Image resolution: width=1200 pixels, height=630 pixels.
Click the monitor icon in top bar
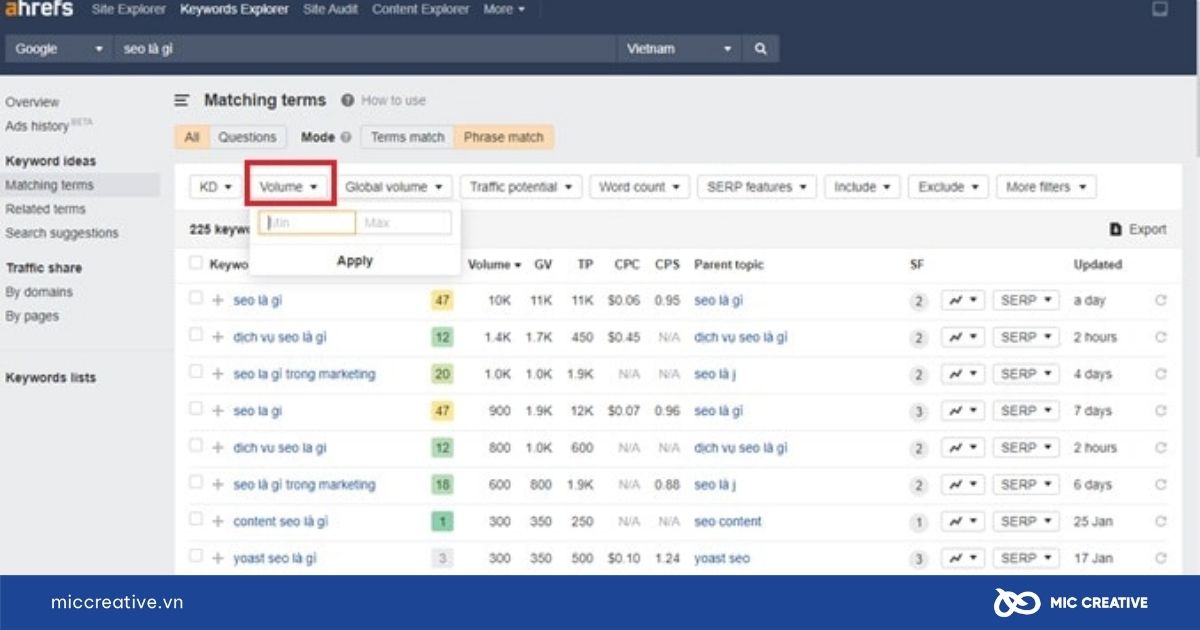tap(1159, 10)
